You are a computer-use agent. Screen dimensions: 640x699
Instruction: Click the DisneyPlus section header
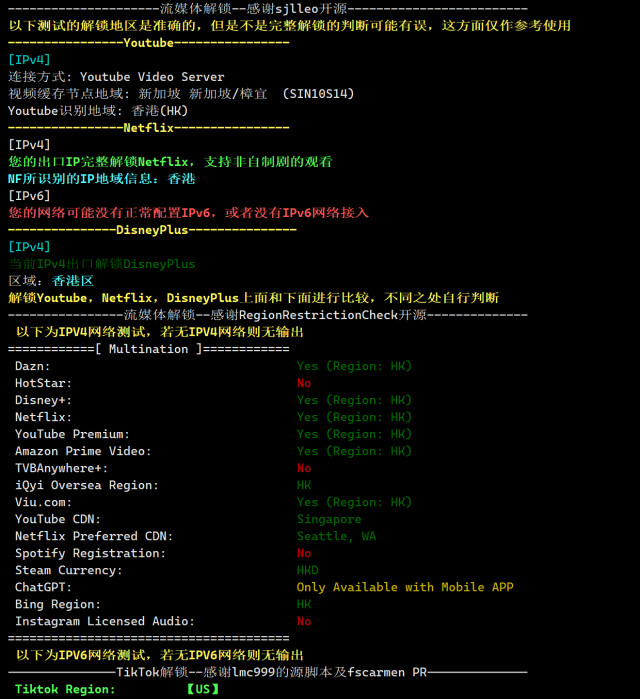[x=152, y=230]
